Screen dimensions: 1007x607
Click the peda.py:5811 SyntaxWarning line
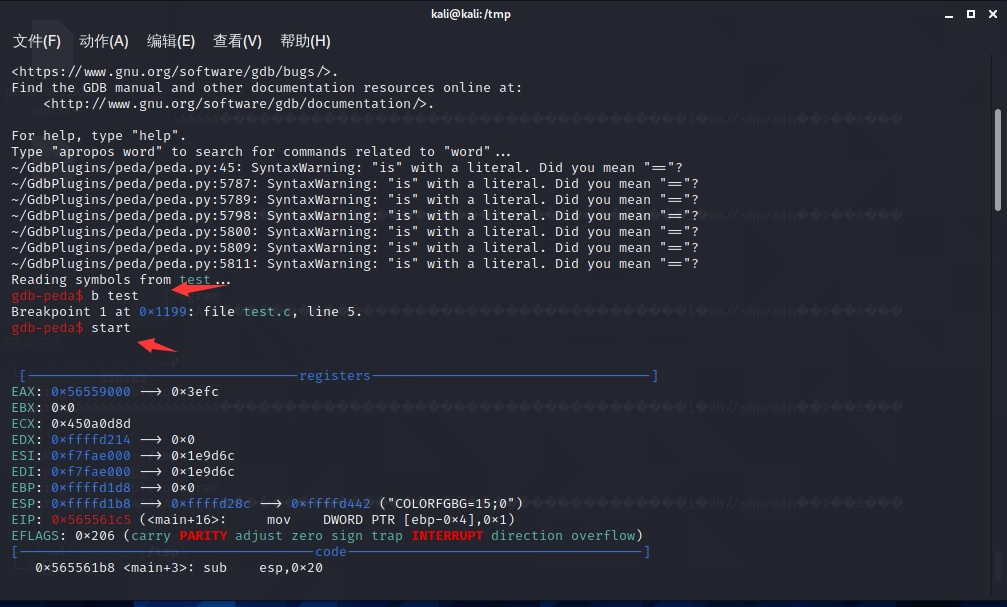pos(355,263)
